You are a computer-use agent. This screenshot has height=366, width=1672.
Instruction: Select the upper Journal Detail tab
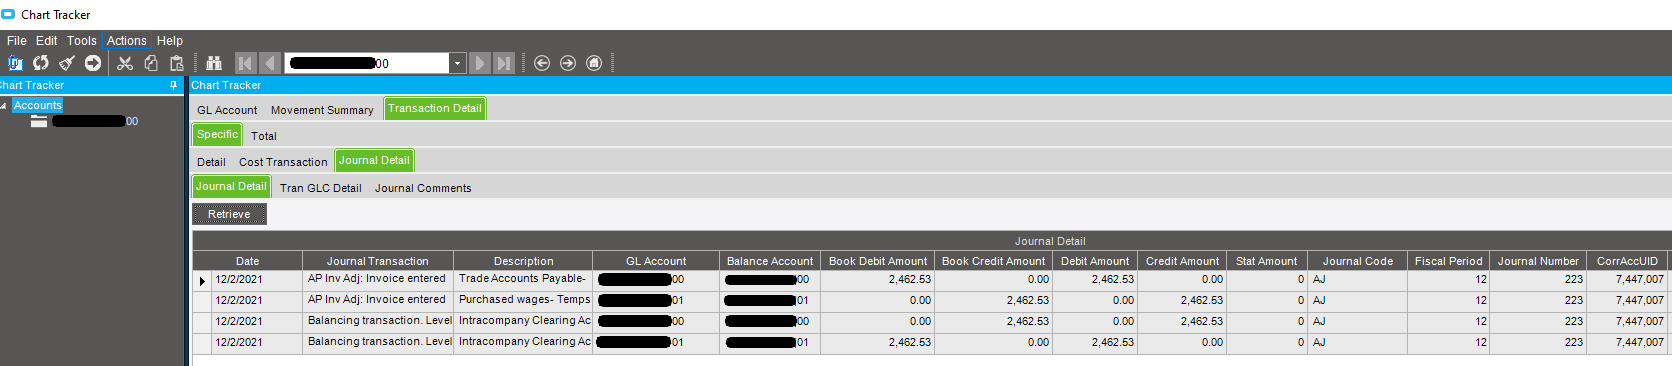pyautogui.click(x=374, y=160)
